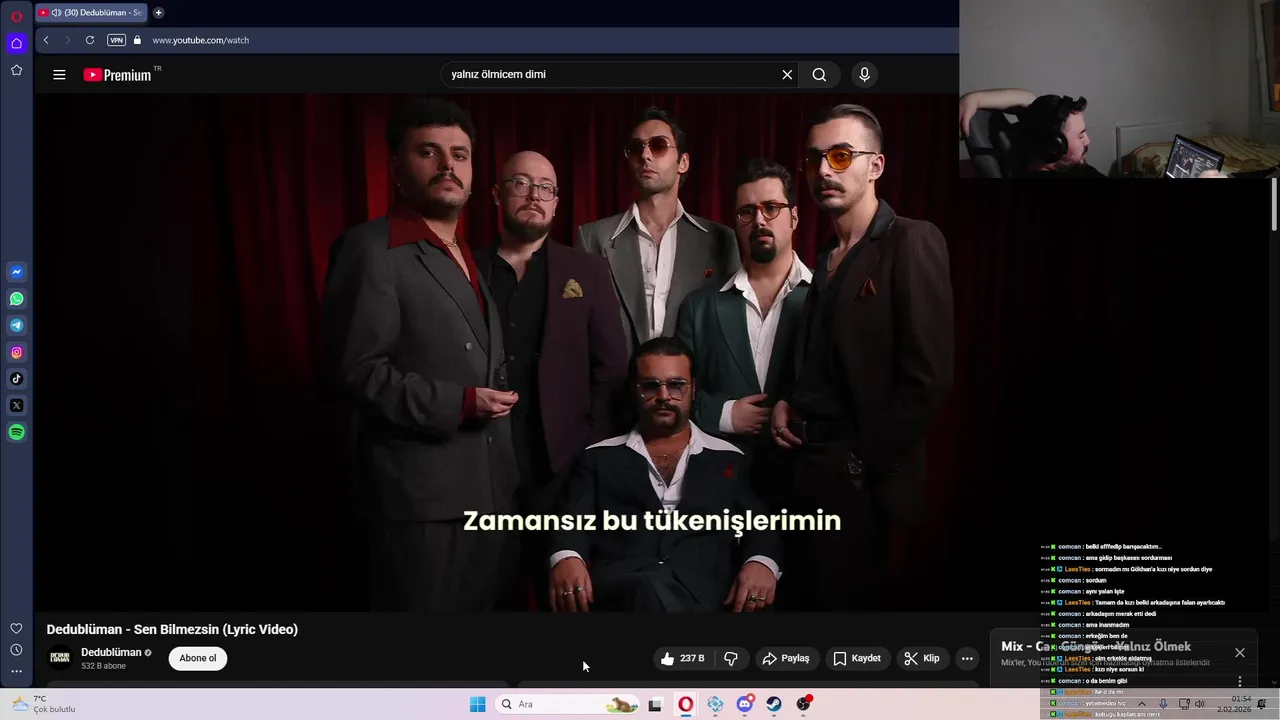Click the URL www.youtube.com/watch address field

(200, 40)
